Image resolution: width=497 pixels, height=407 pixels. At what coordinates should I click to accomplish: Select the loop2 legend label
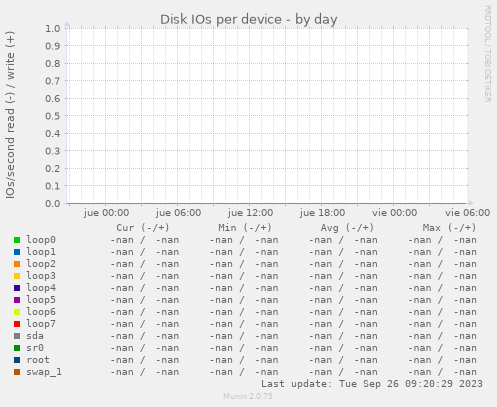(x=41, y=264)
